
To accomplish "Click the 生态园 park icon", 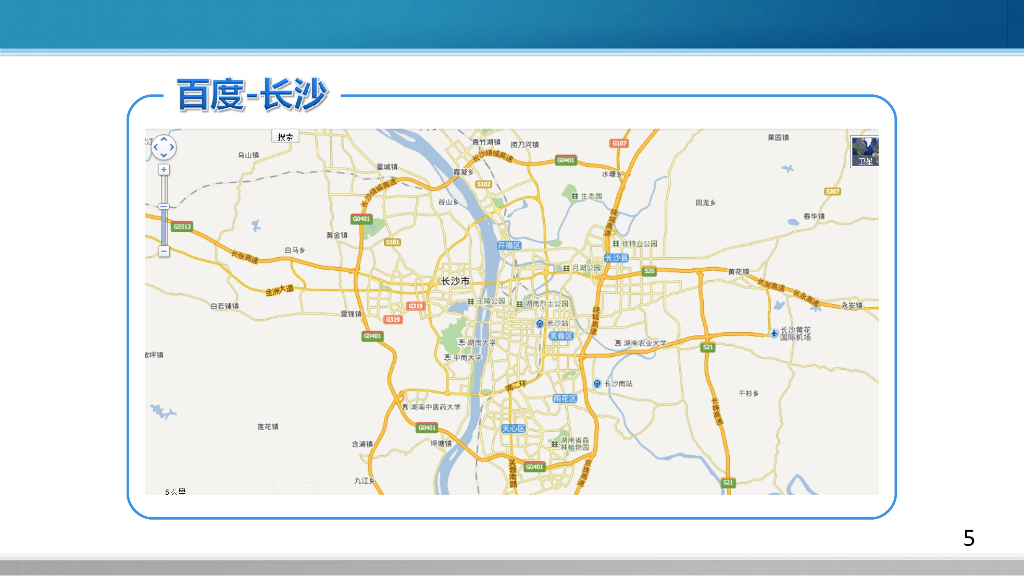I will click(575, 196).
